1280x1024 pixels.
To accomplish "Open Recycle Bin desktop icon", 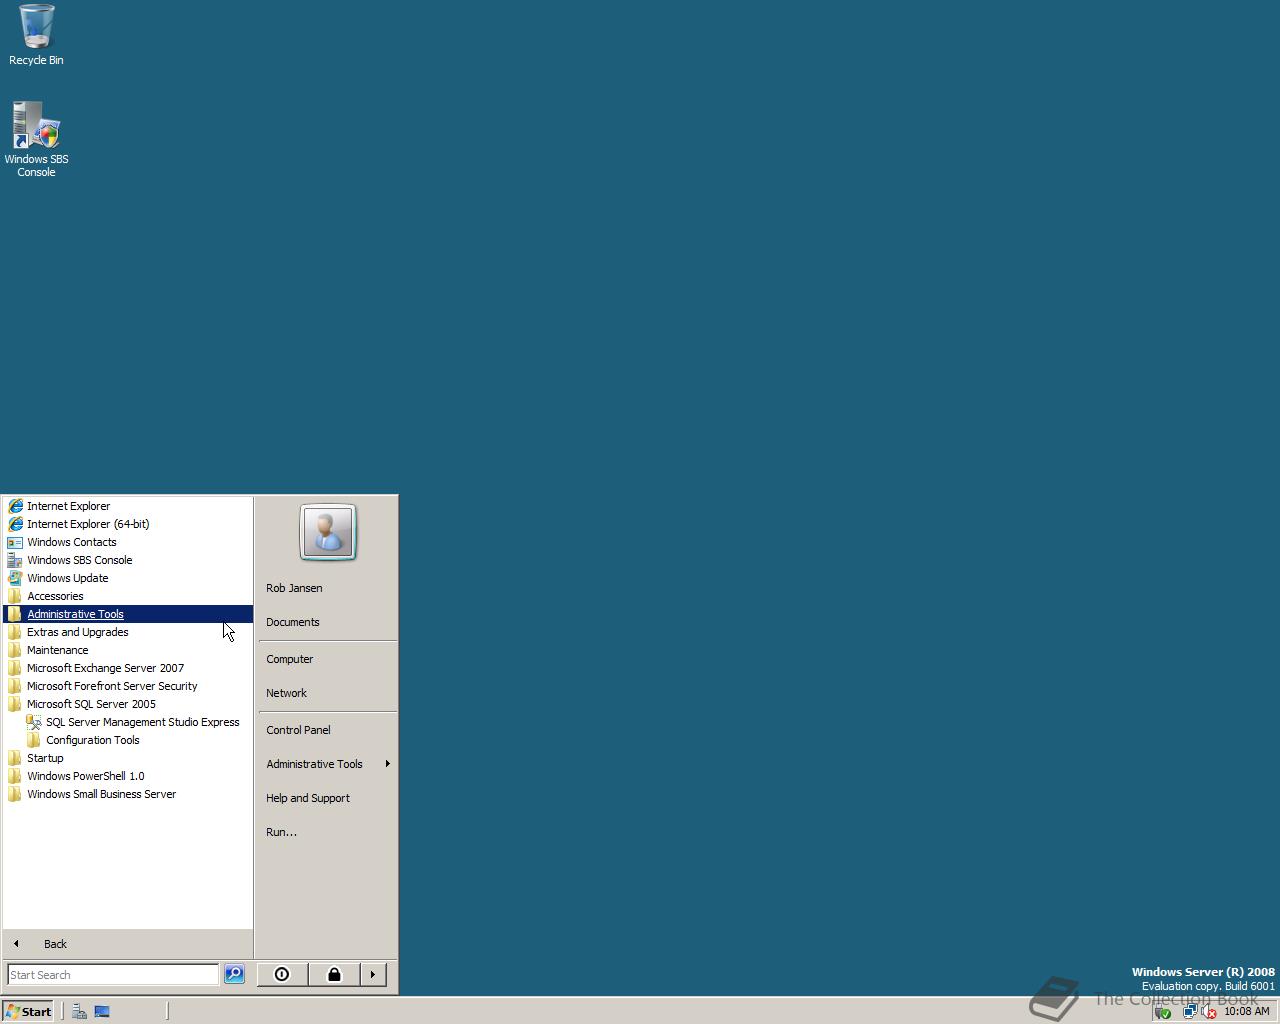I will click(36, 35).
